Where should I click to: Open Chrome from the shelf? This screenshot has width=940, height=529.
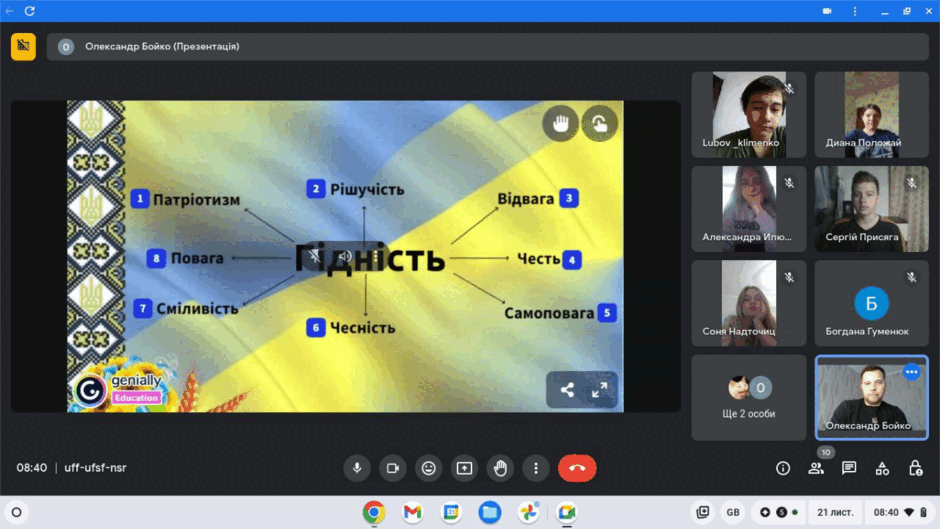[373, 512]
